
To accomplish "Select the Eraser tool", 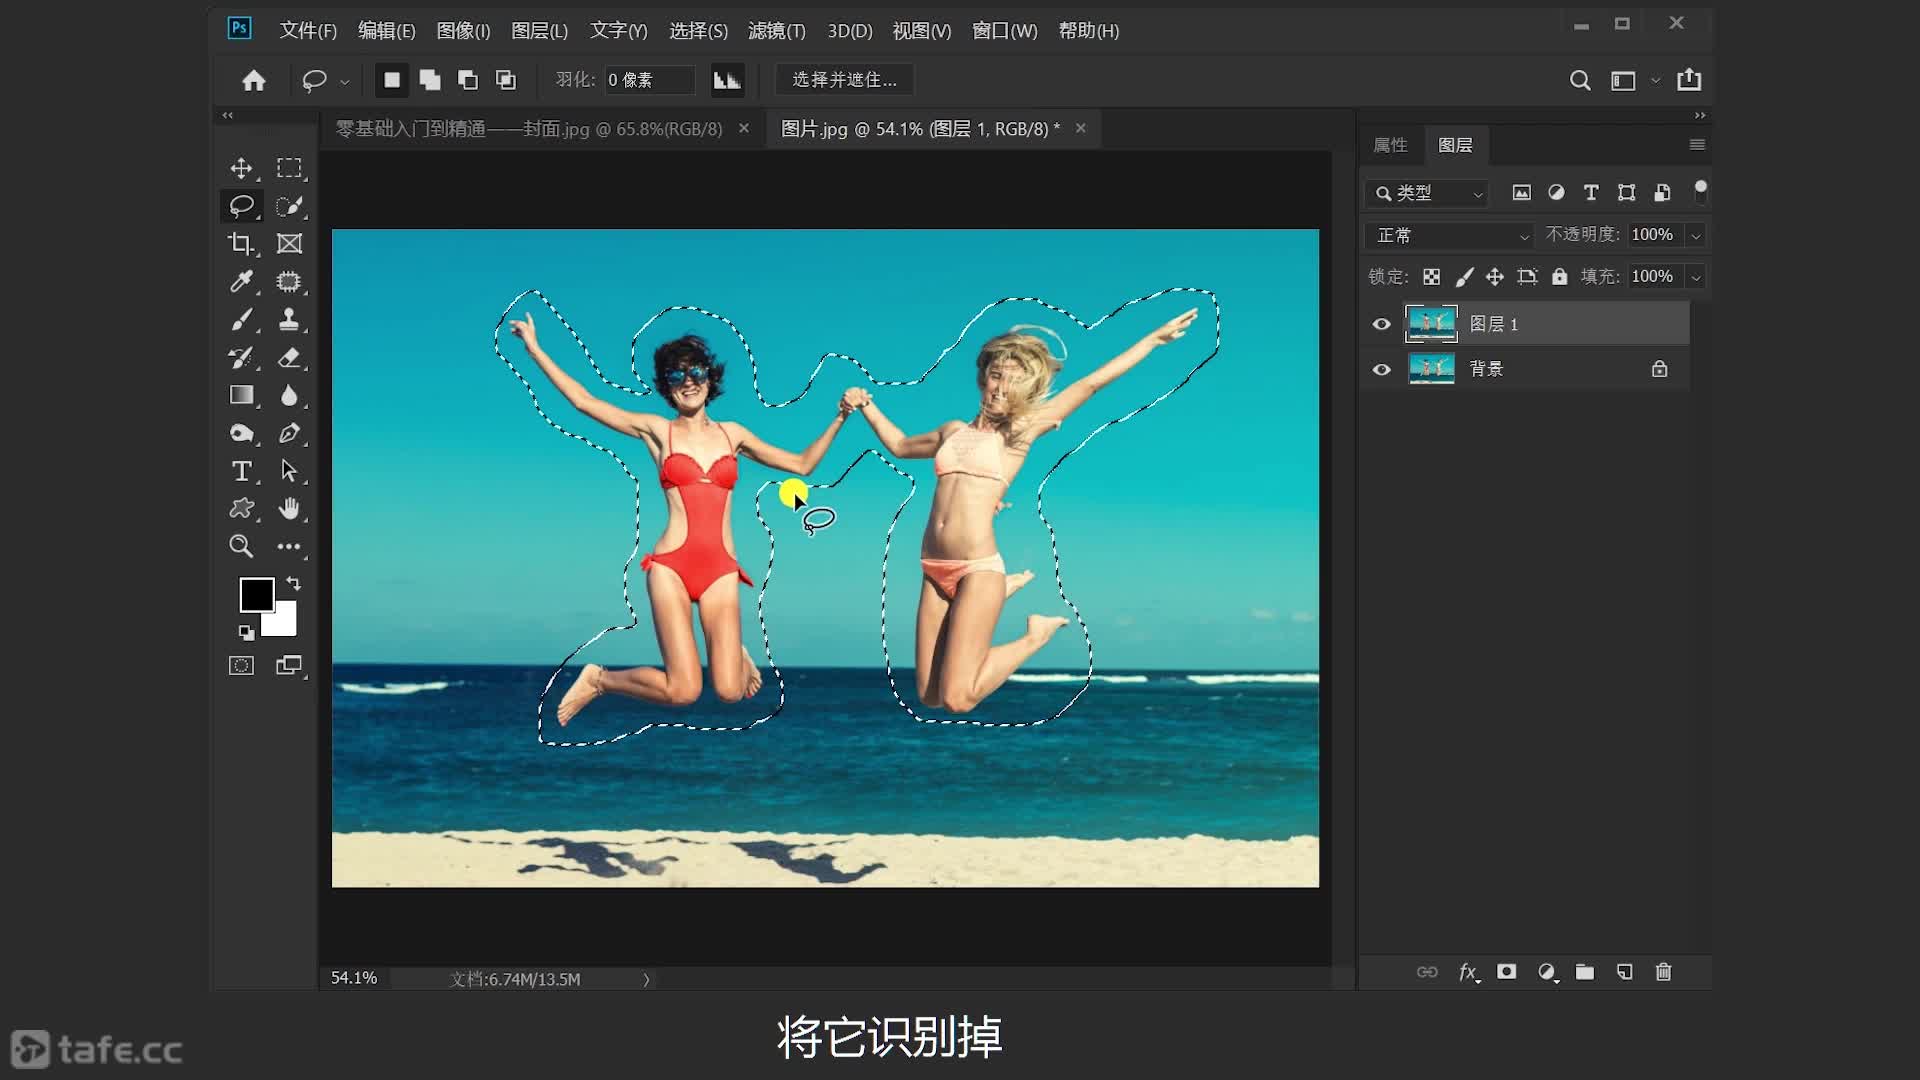I will pyautogui.click(x=289, y=358).
